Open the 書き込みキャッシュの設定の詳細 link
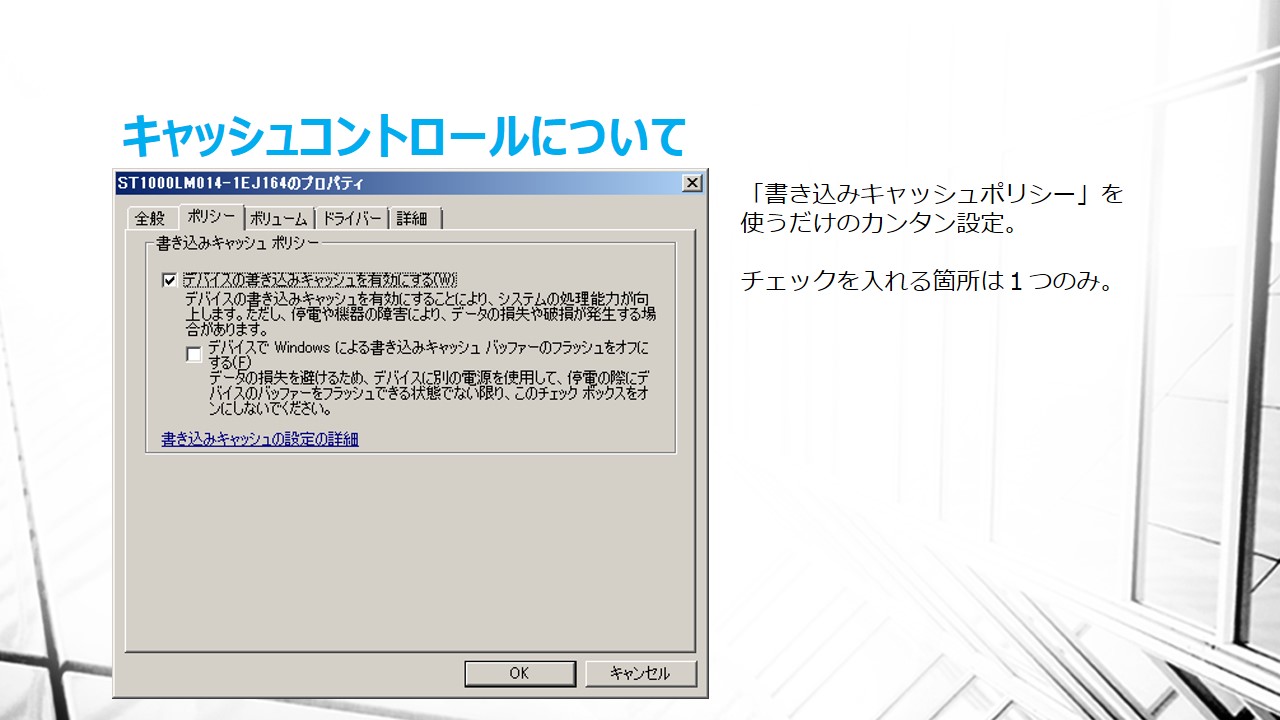The image size is (1280, 720). pos(260,439)
